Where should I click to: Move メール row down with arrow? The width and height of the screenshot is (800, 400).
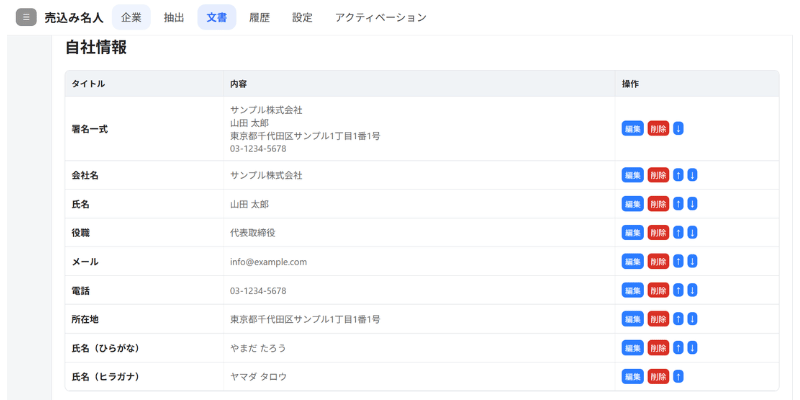pos(692,262)
